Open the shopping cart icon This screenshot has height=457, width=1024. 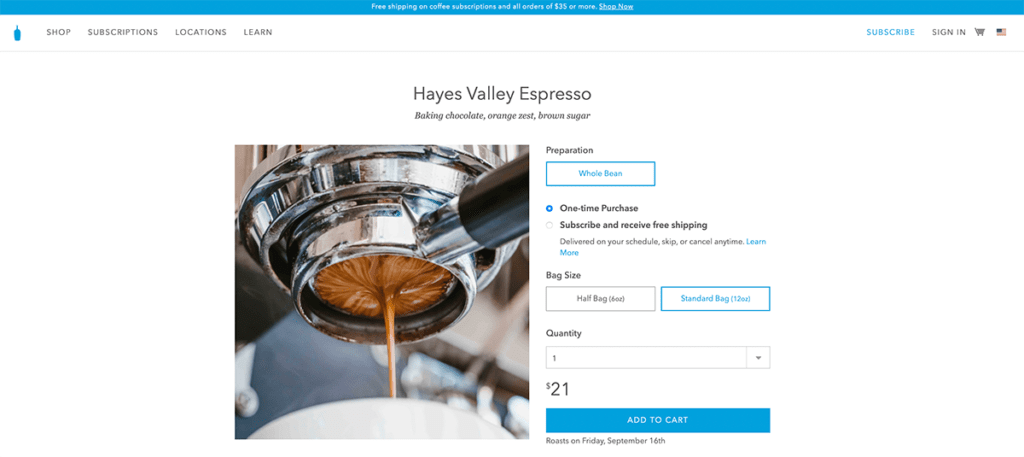tap(980, 32)
